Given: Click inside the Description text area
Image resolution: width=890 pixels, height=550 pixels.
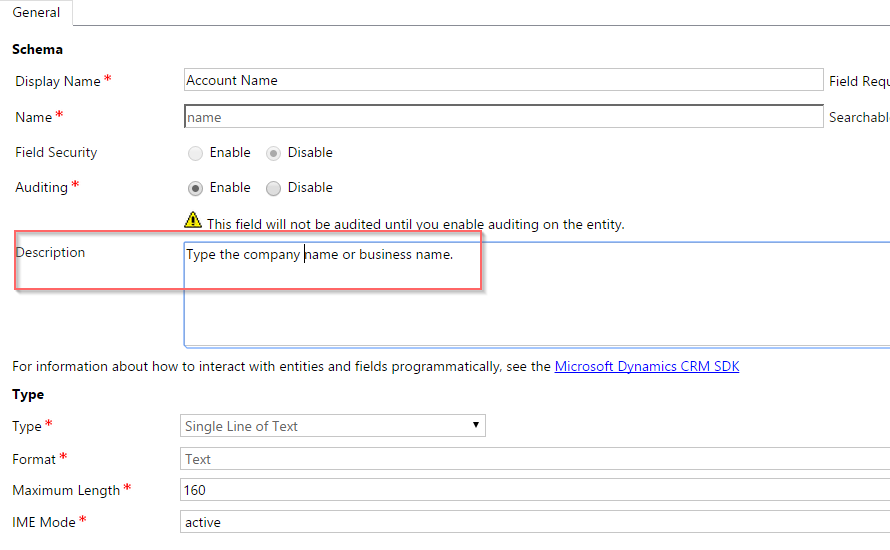Looking at the screenshot, I should coord(536,300).
